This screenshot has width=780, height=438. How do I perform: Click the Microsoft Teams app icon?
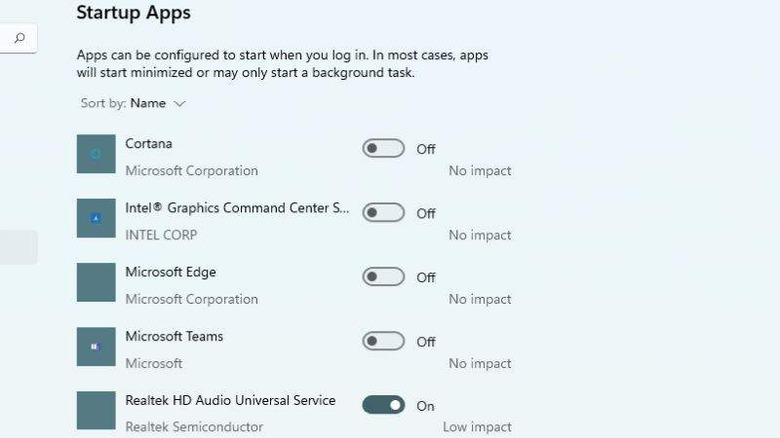pos(97,346)
